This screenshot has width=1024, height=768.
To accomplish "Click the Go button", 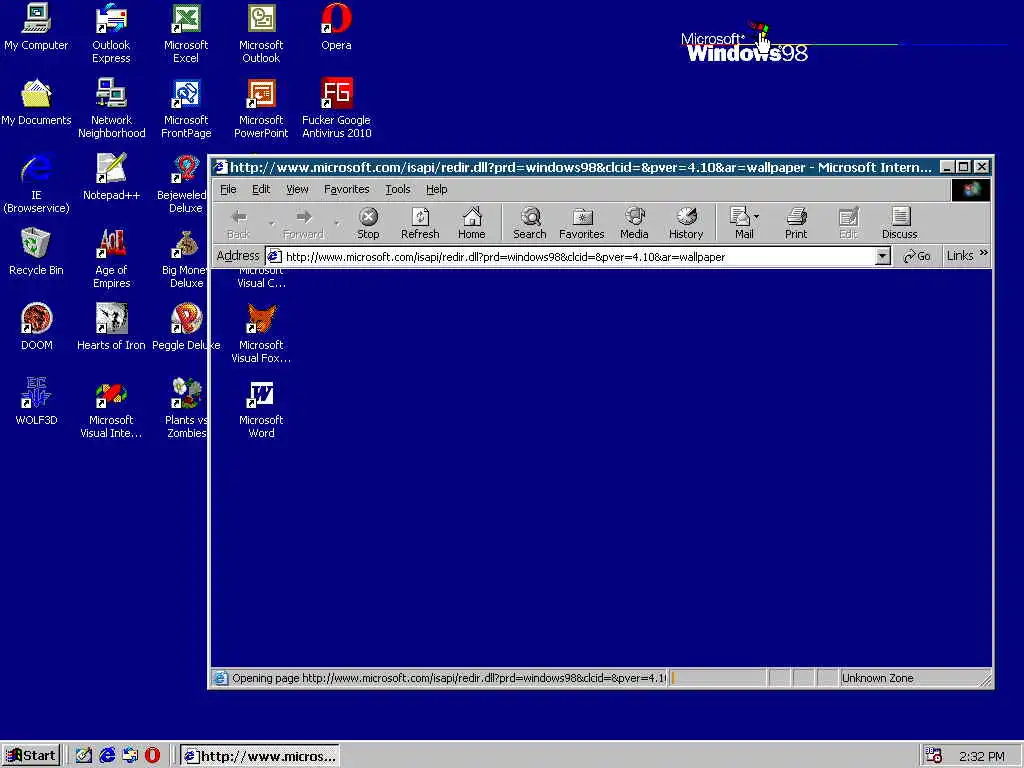I will coord(917,256).
